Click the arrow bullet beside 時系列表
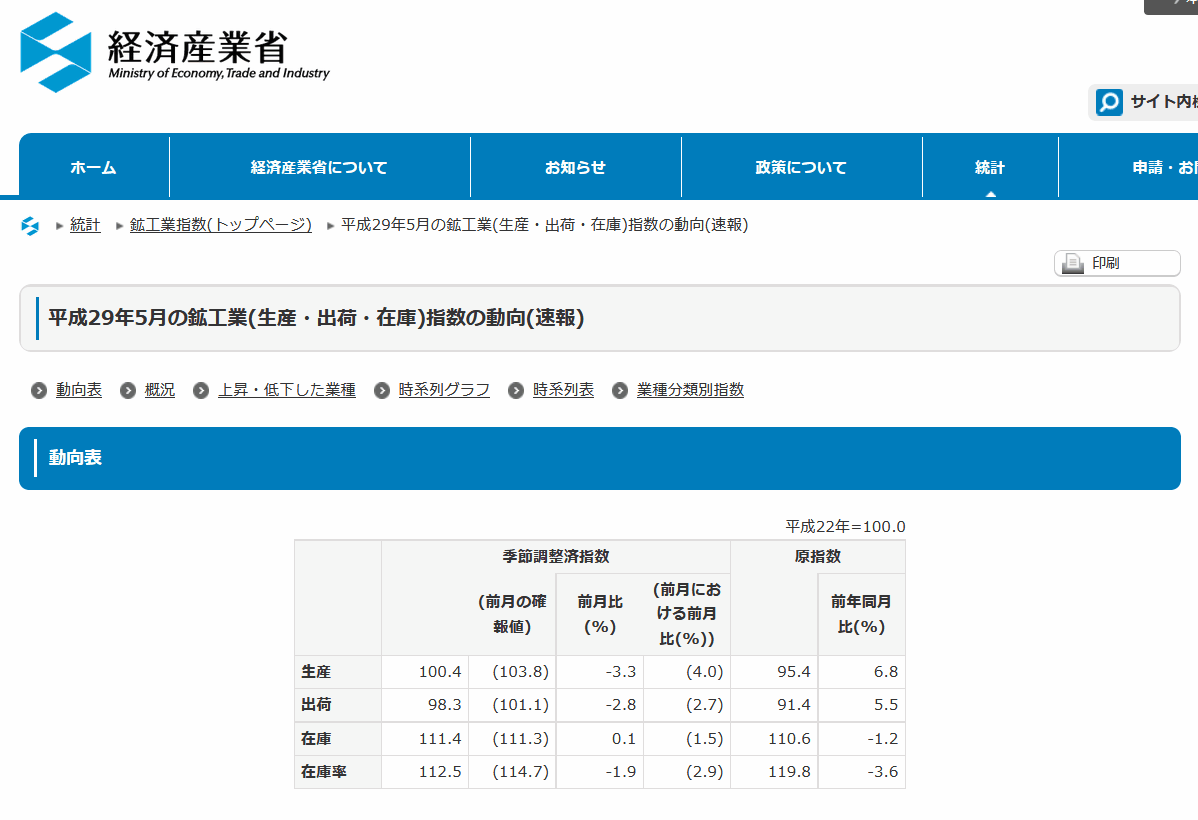Screen dimensions: 1198x820 click(516, 391)
